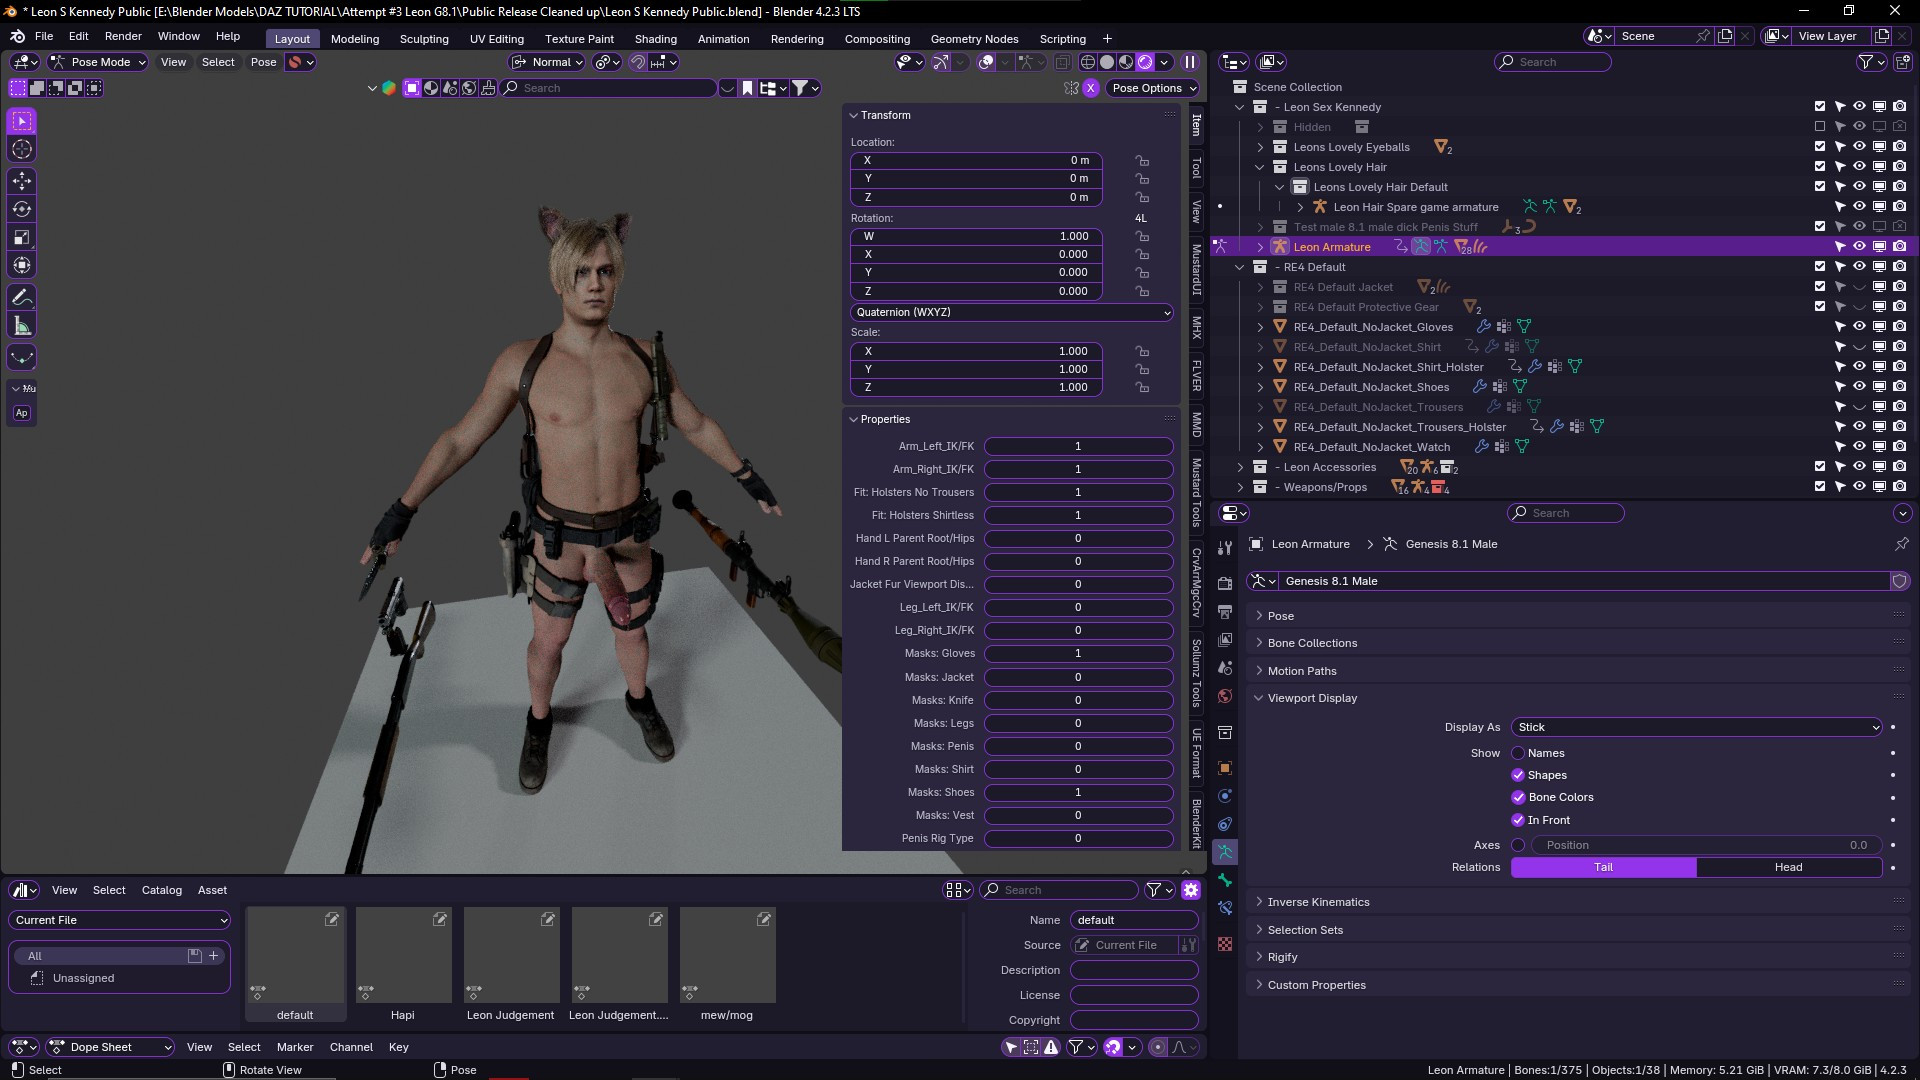
Task: Click the Masks: Gloves value slider
Action: (1078, 653)
